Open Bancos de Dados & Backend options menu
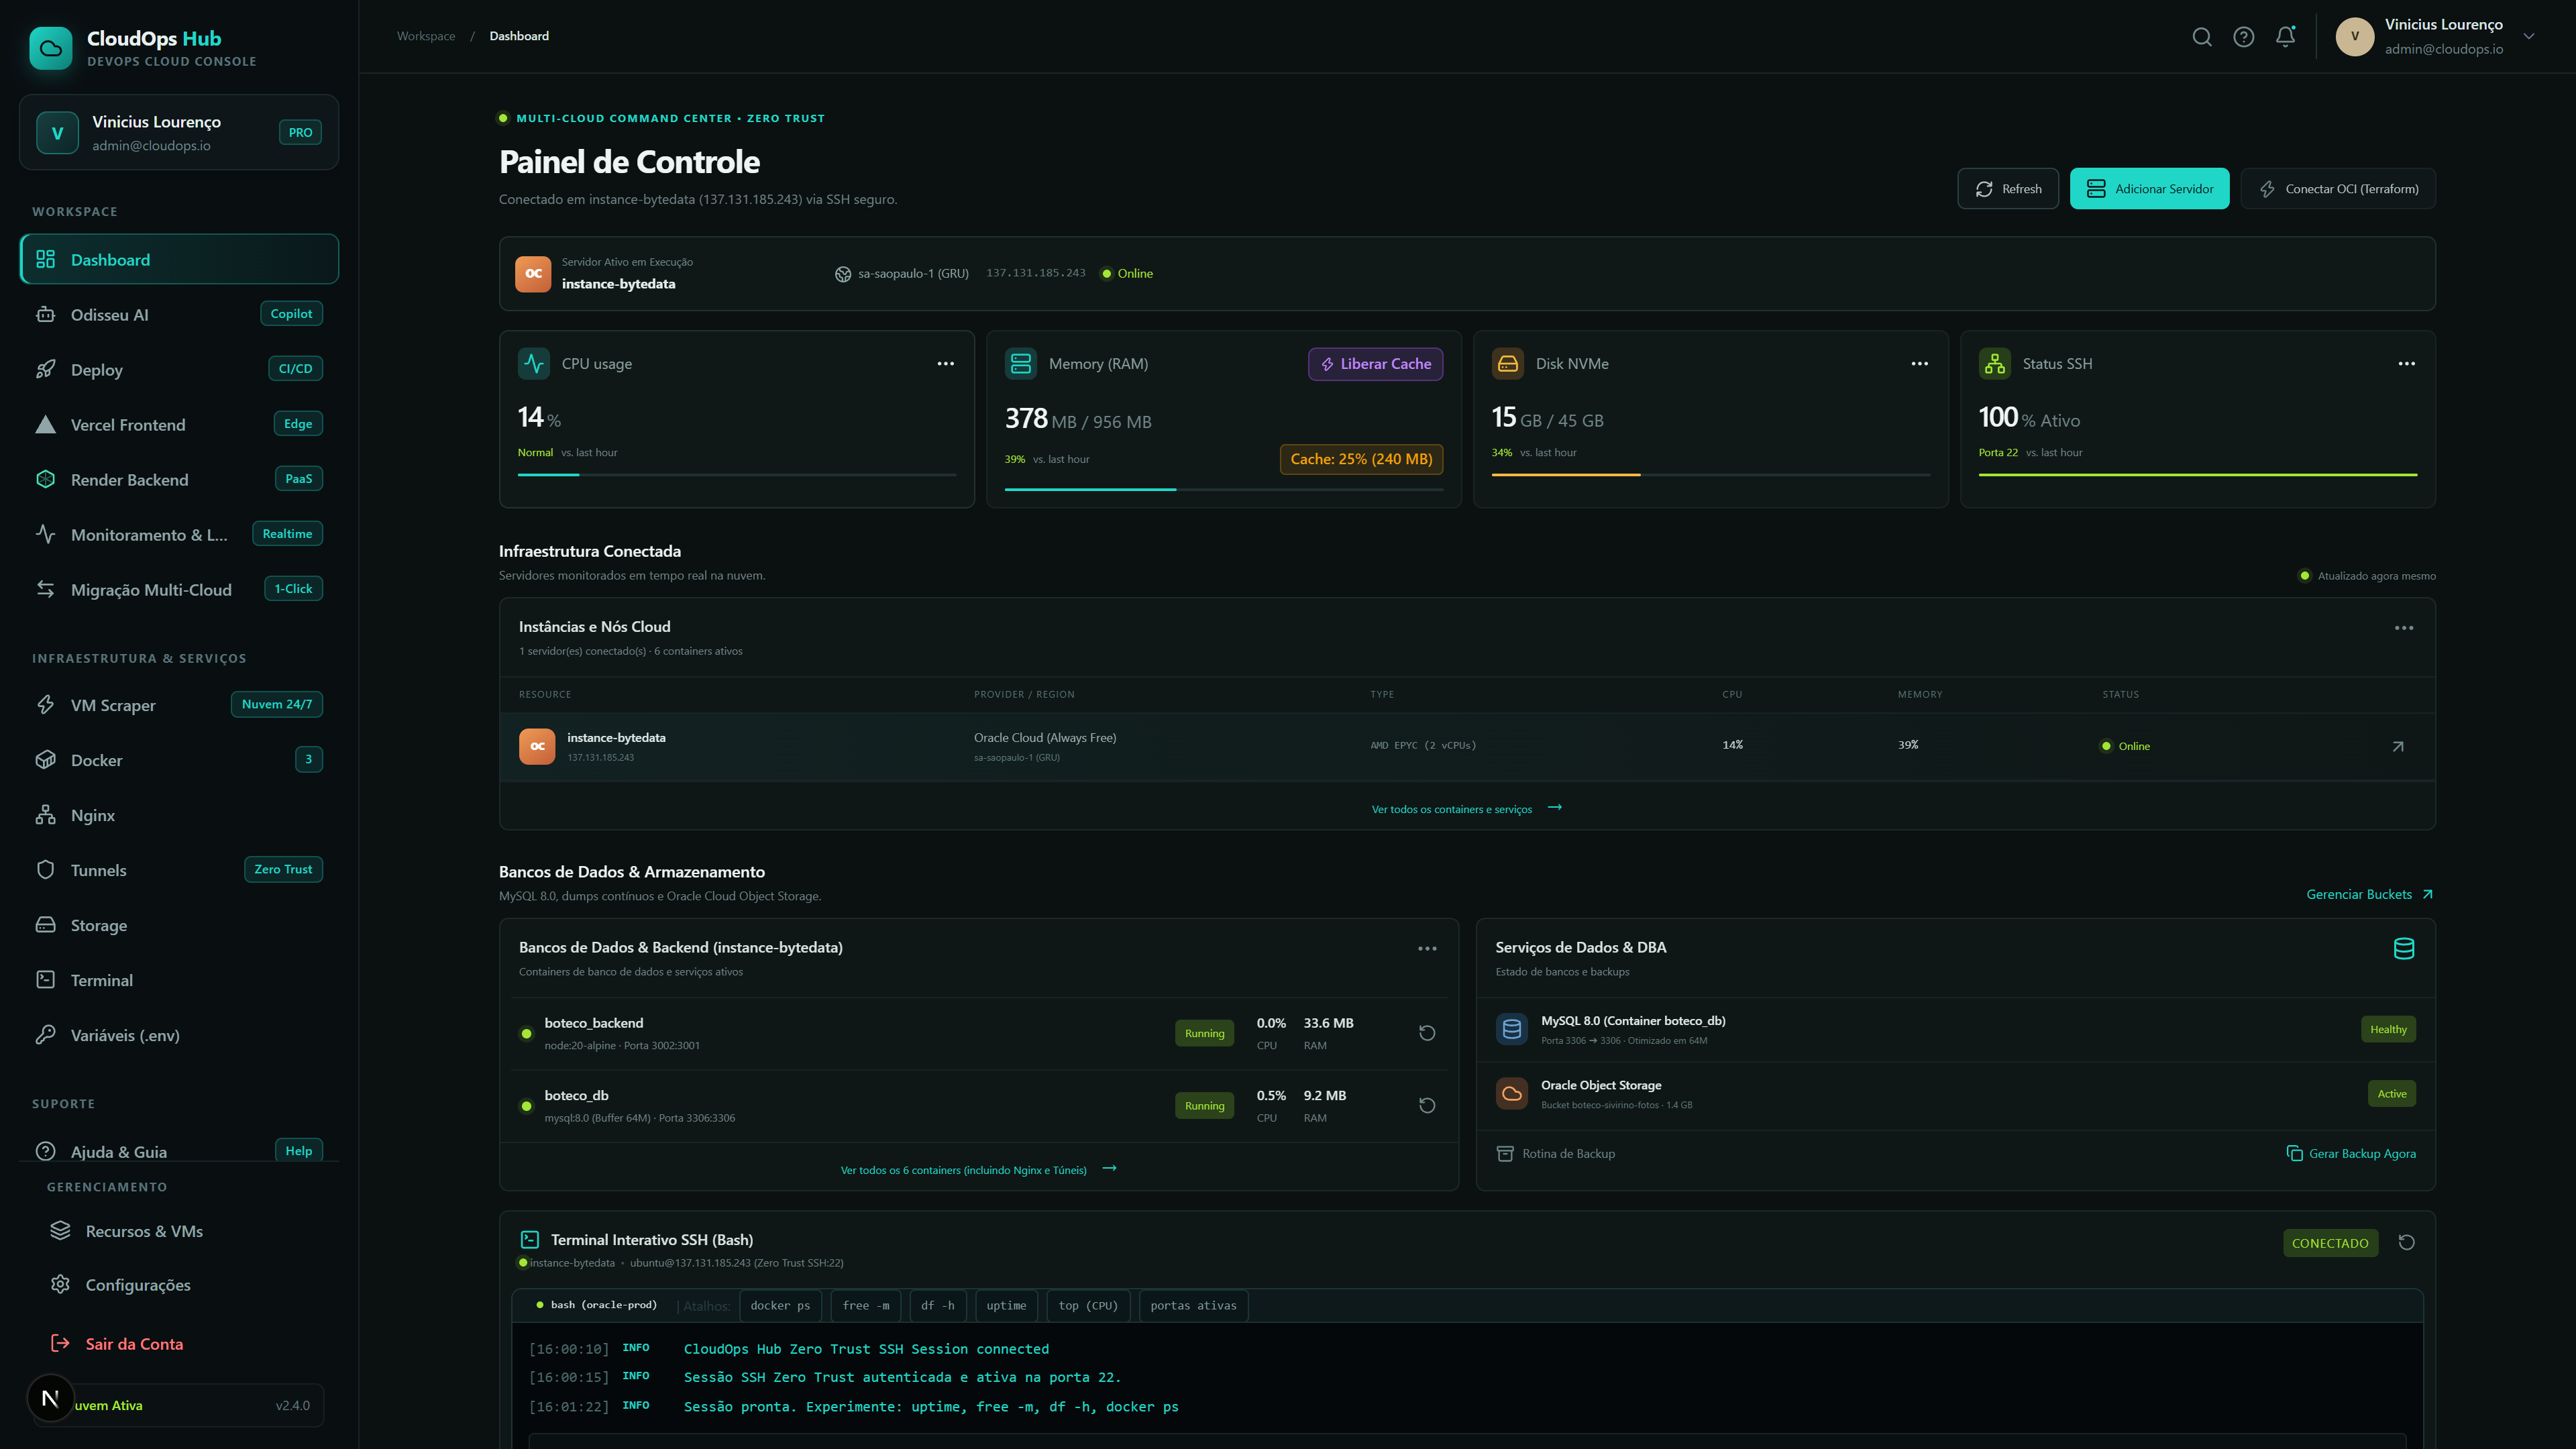 pyautogui.click(x=1427, y=949)
